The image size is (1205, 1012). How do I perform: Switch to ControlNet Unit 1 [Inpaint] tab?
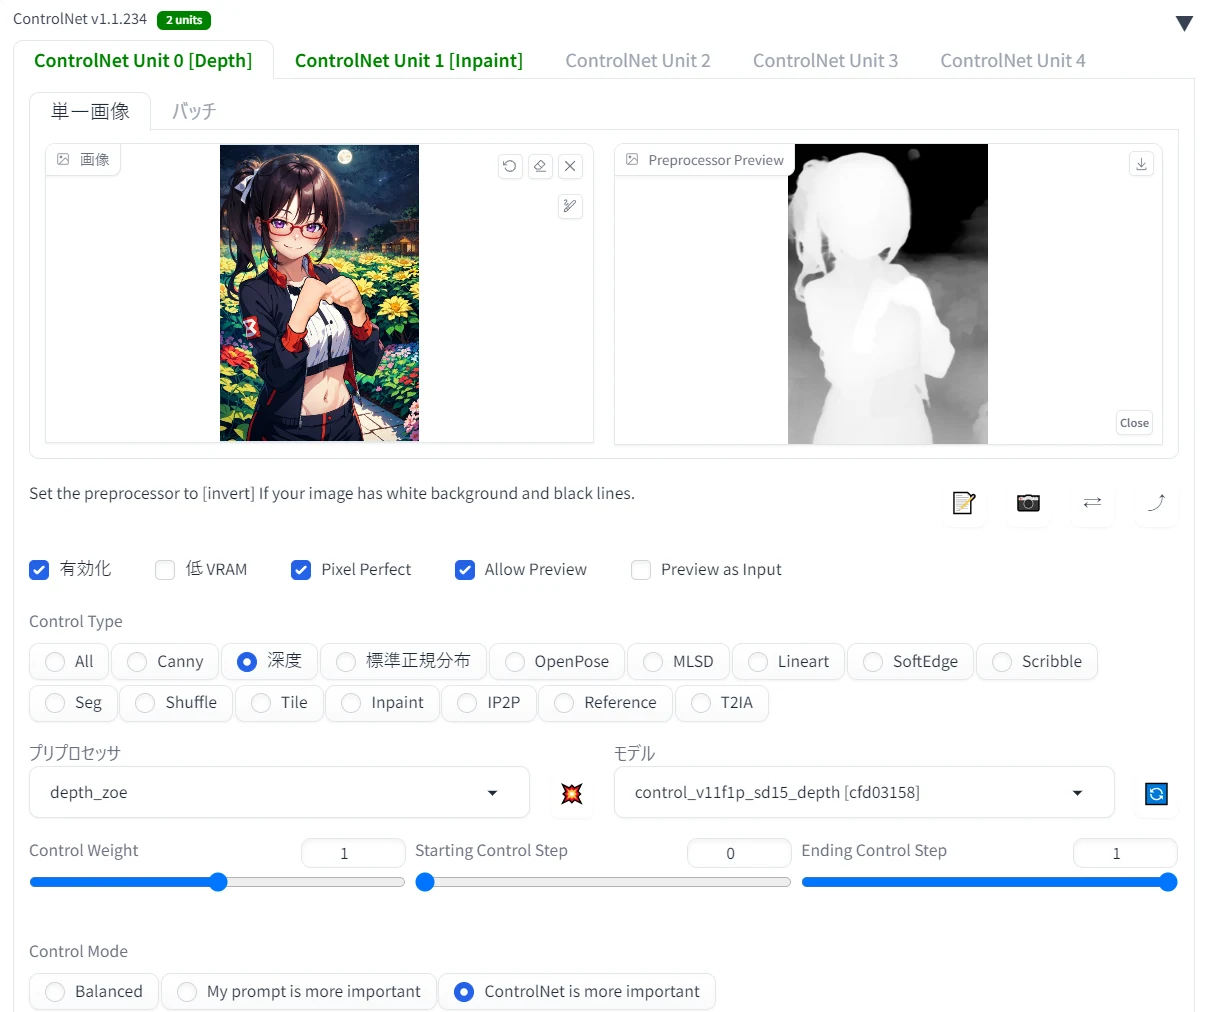[x=409, y=60]
